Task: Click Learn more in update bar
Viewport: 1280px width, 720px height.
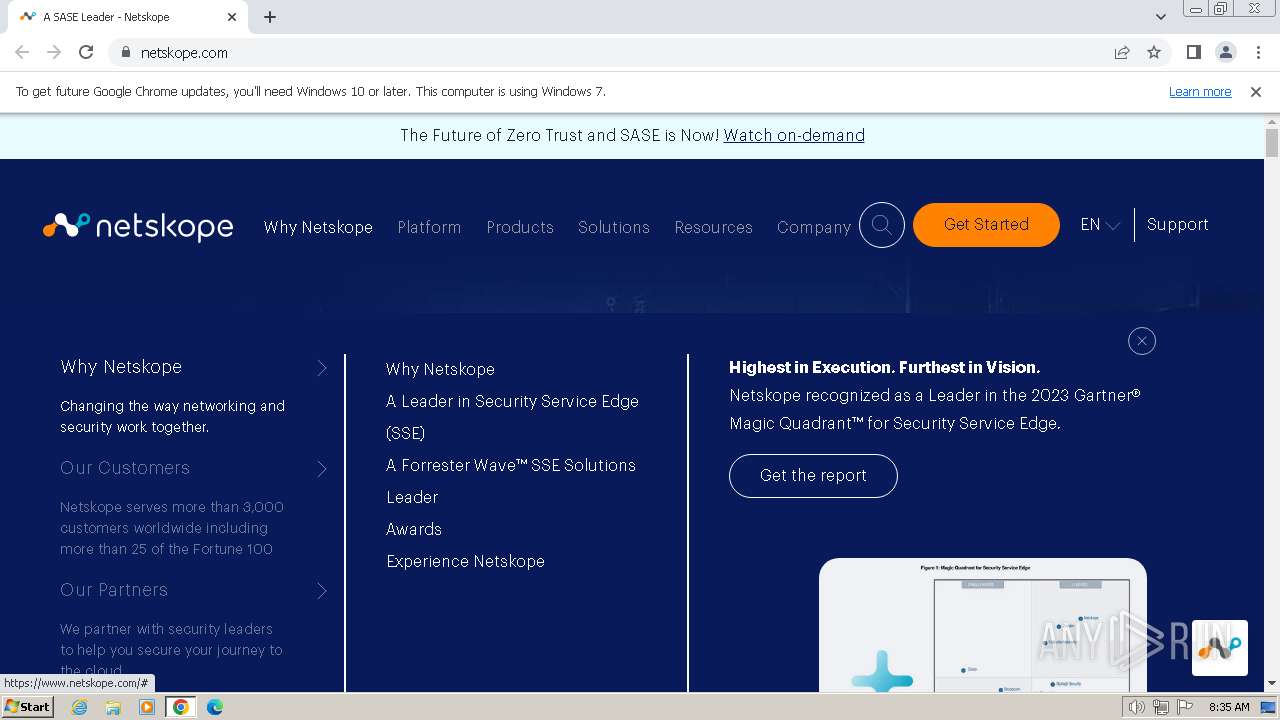Action: pos(1200,91)
